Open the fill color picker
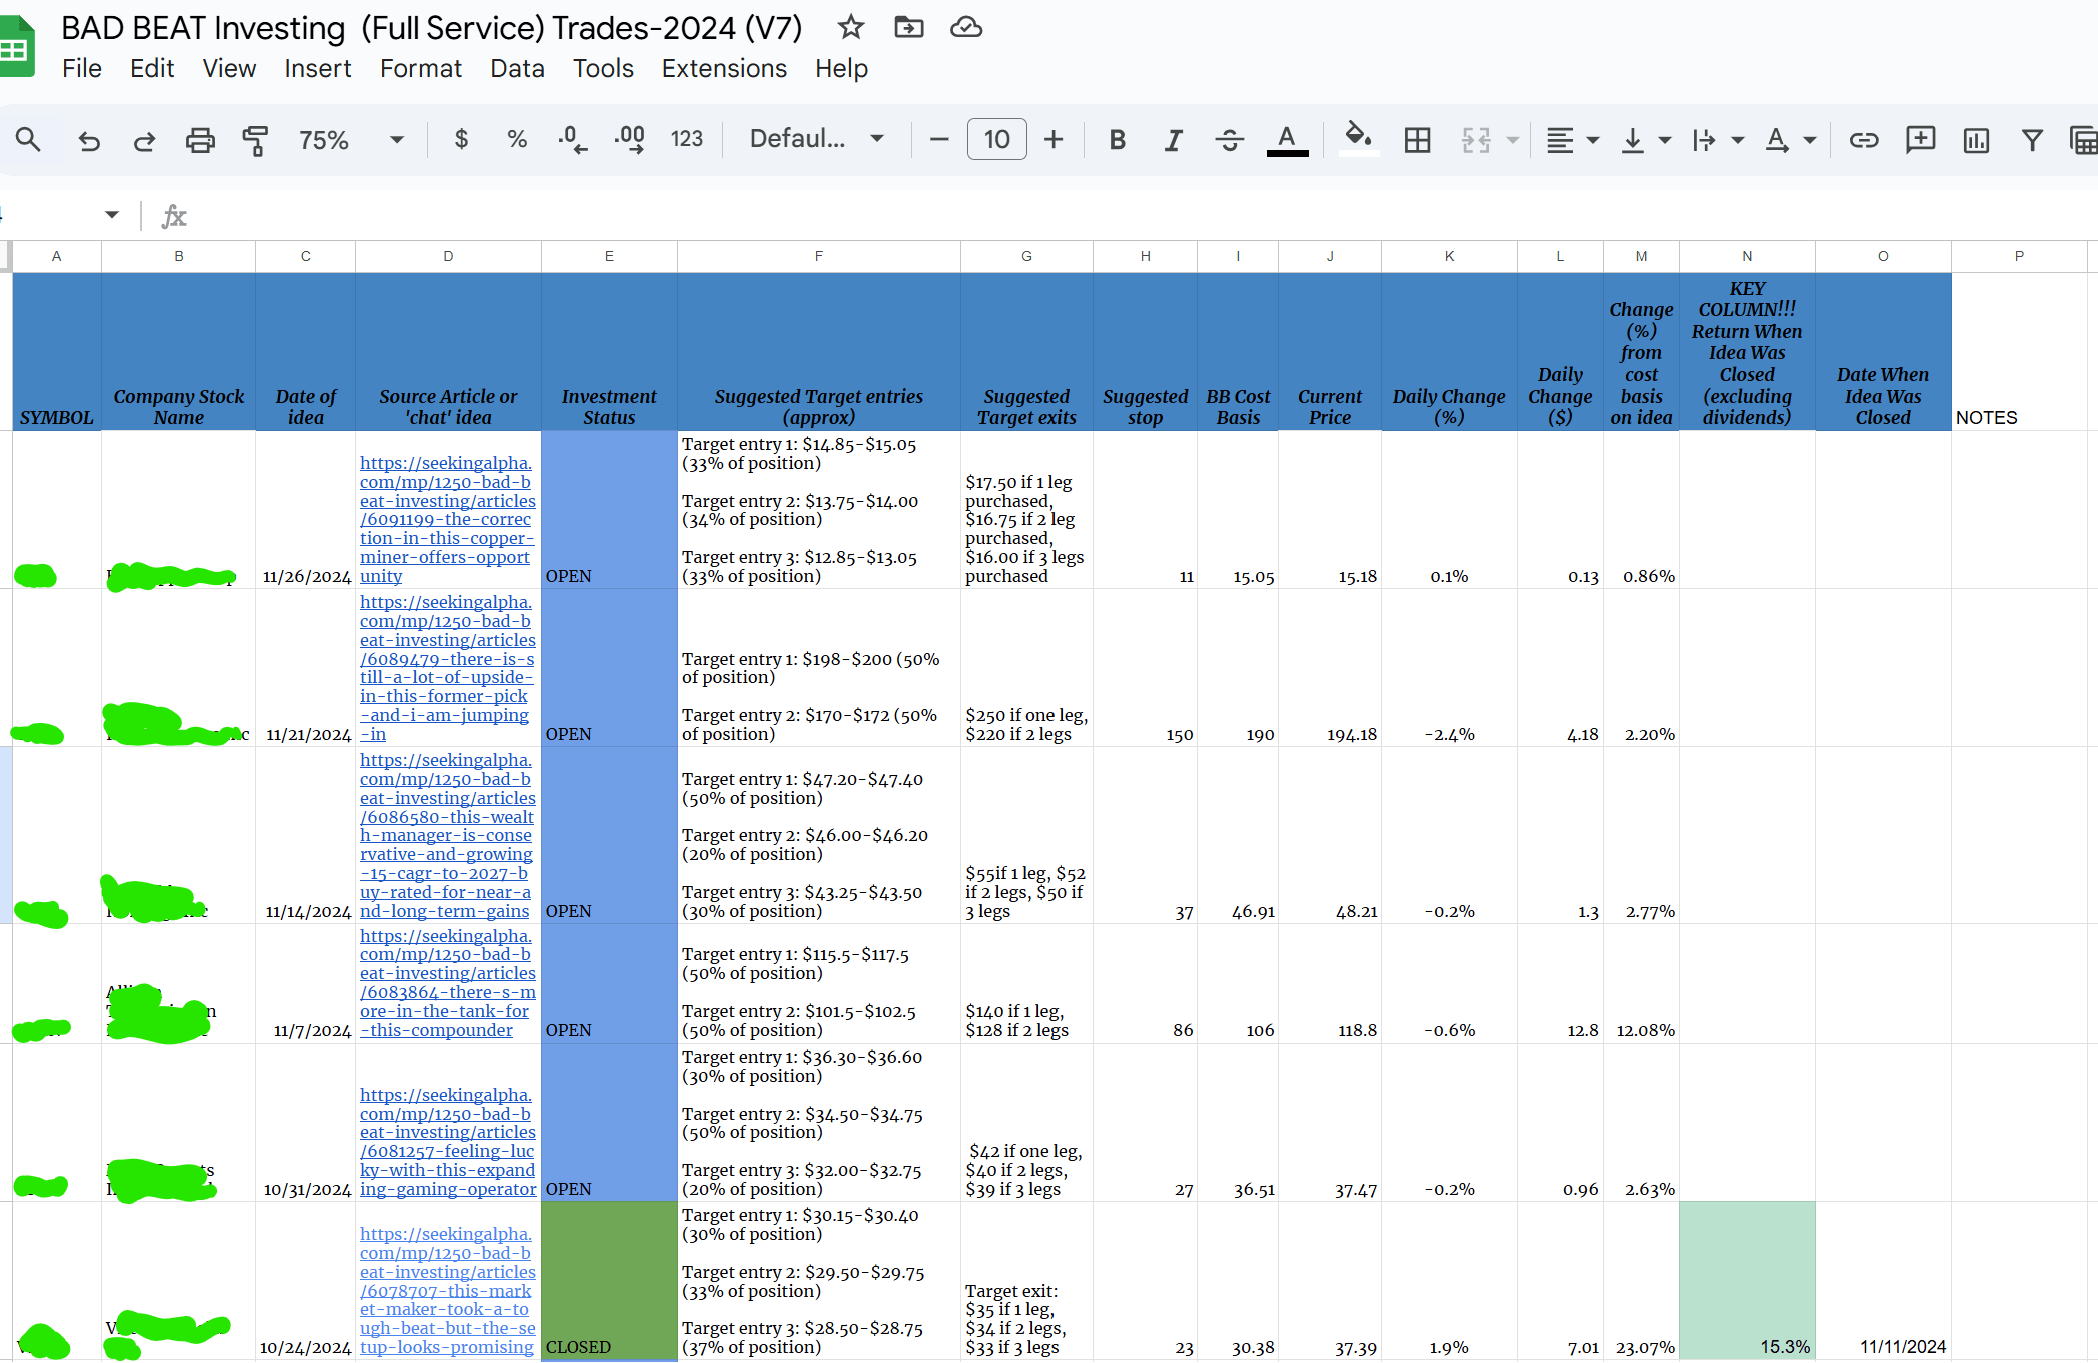2098x1363 pixels. tap(1358, 138)
